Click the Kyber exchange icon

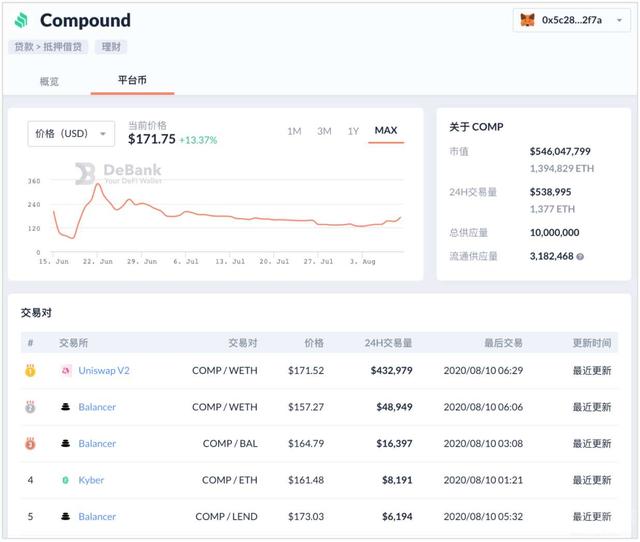point(65,480)
